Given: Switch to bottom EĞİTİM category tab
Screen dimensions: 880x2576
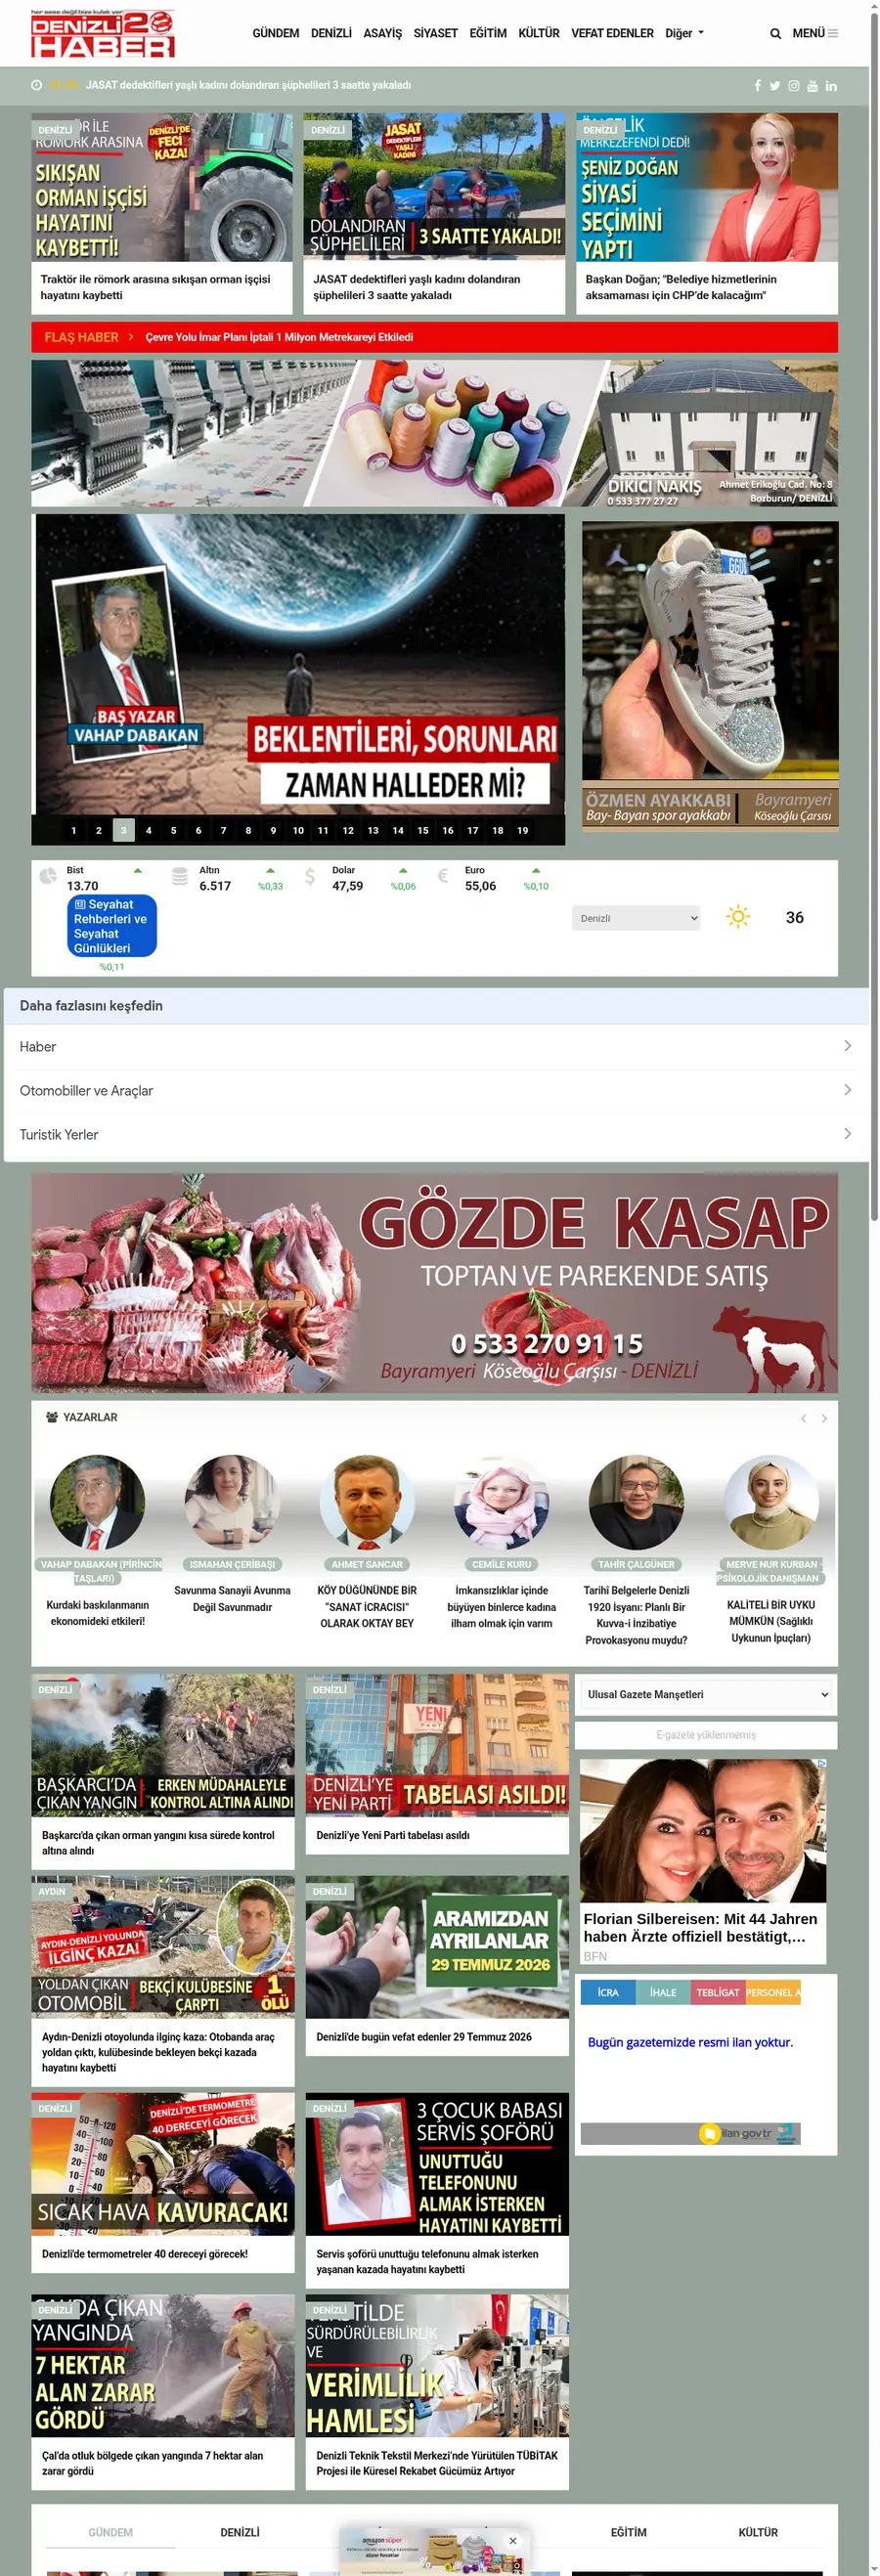Looking at the screenshot, I should pos(629,2532).
